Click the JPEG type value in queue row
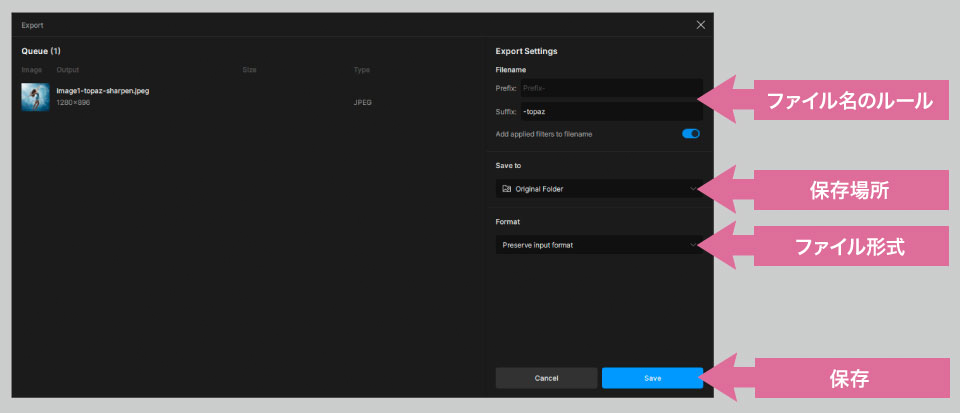Image resolution: width=960 pixels, height=413 pixels. tap(362, 102)
